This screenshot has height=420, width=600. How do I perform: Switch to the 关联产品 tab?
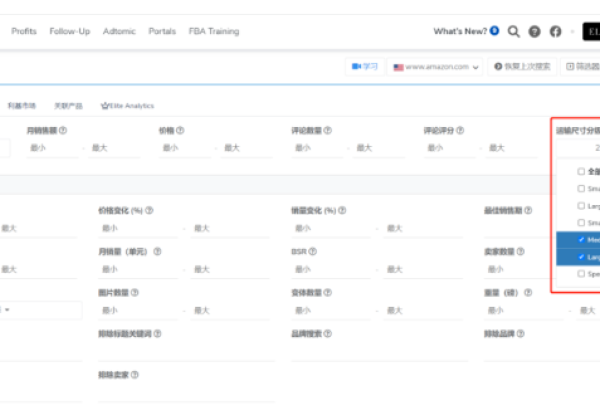68,106
